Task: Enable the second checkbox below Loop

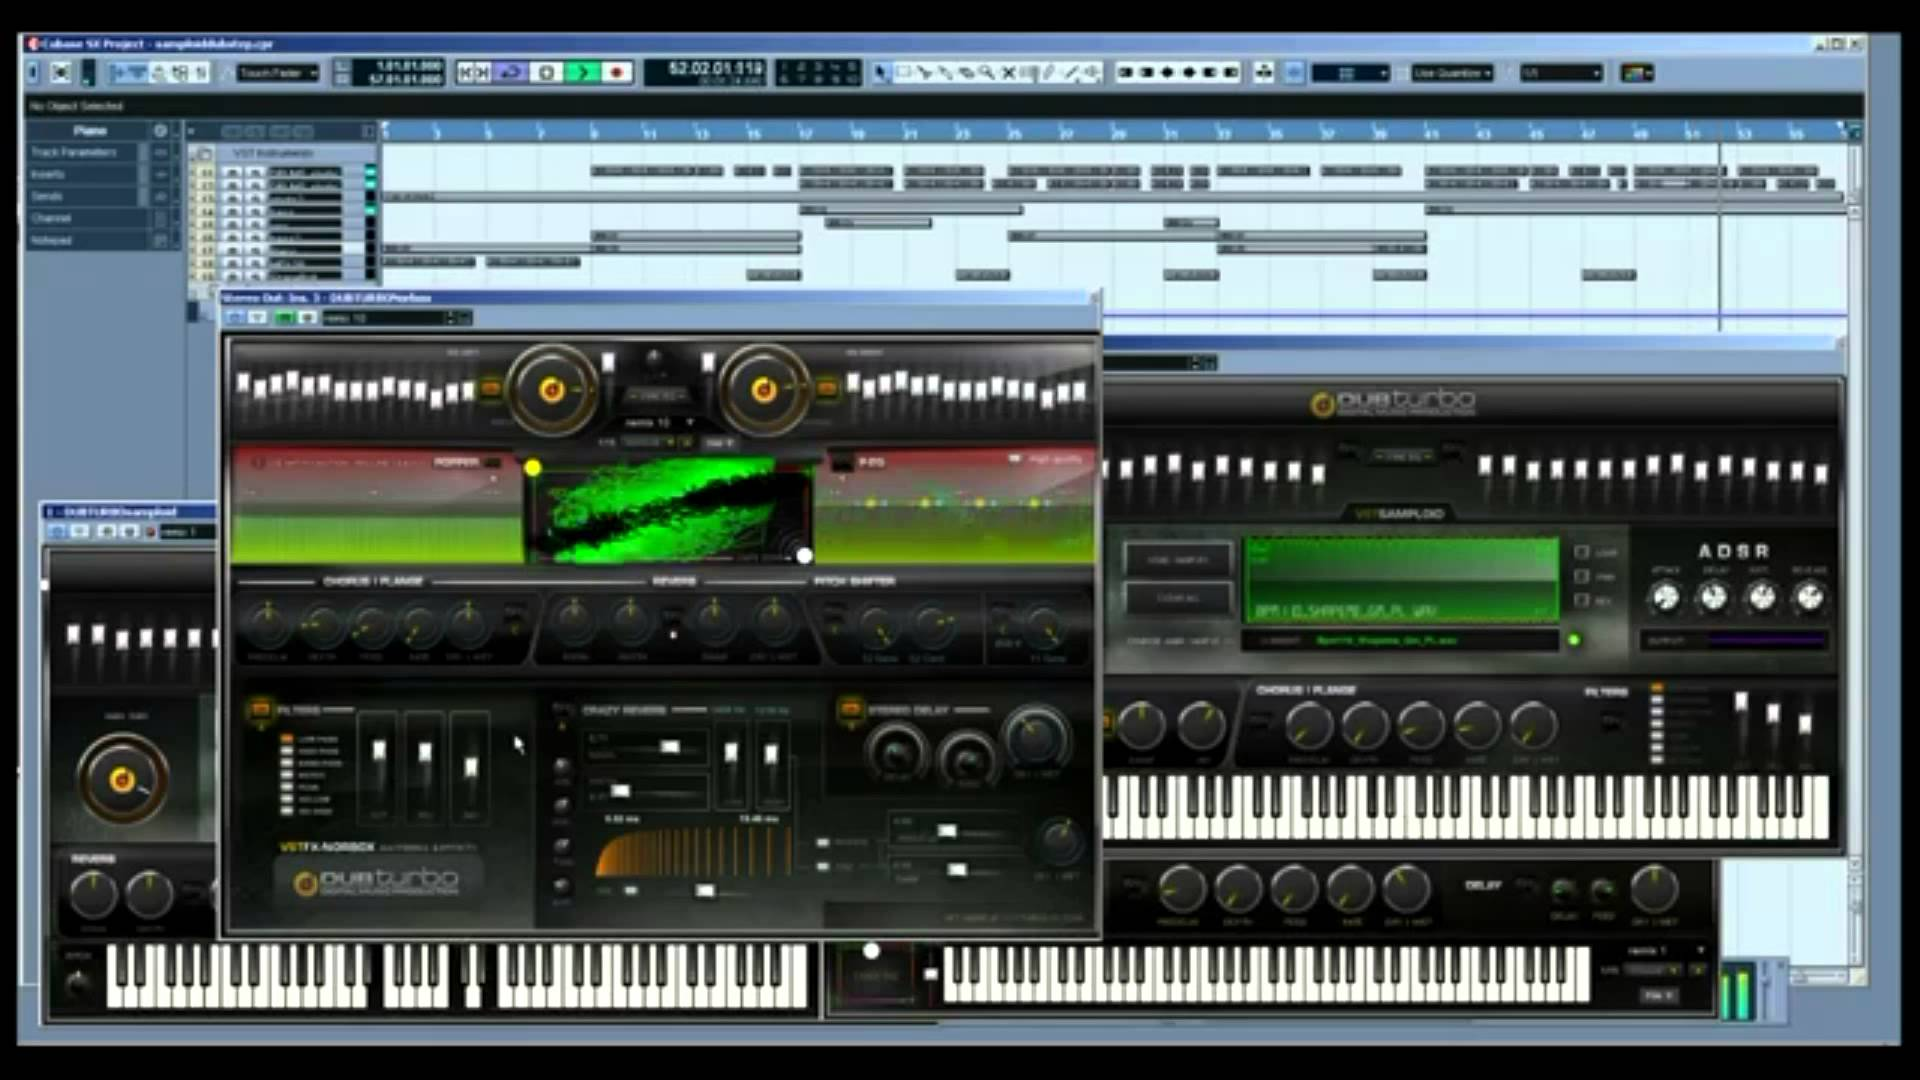Action: point(1582,576)
